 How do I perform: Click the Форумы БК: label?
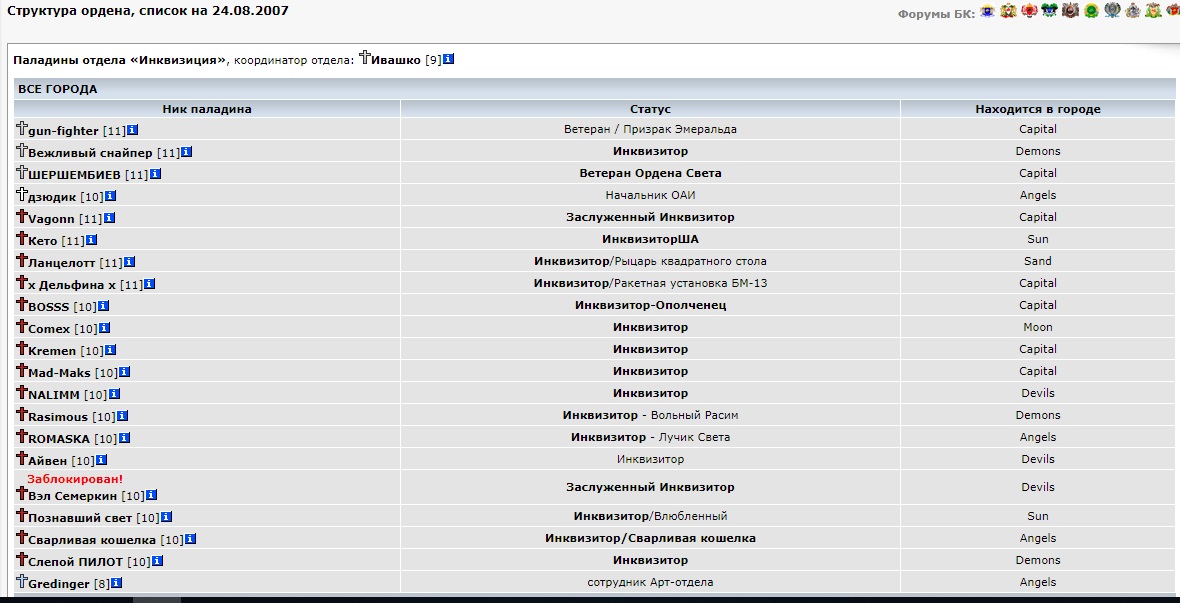936,14
